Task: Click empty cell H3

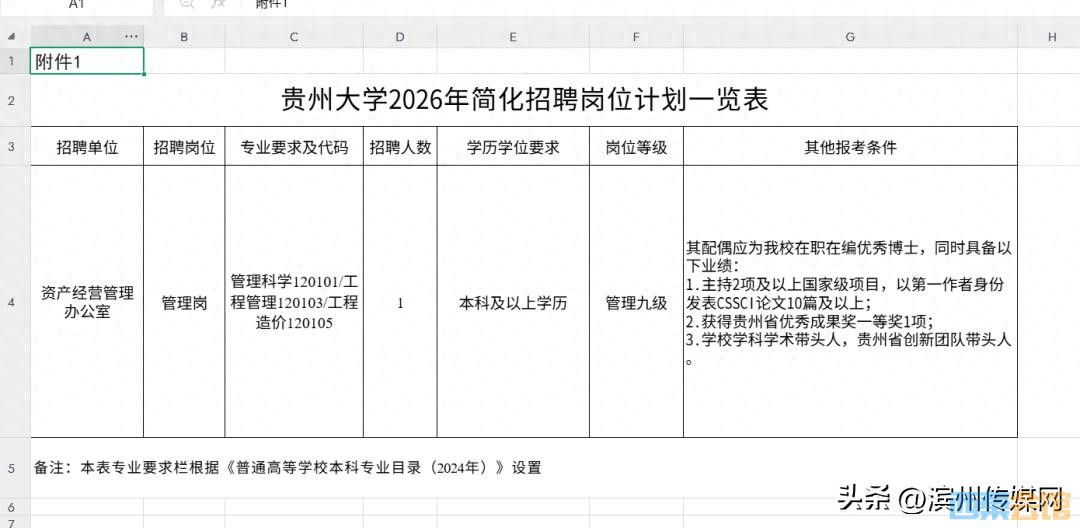Action: point(1049,147)
